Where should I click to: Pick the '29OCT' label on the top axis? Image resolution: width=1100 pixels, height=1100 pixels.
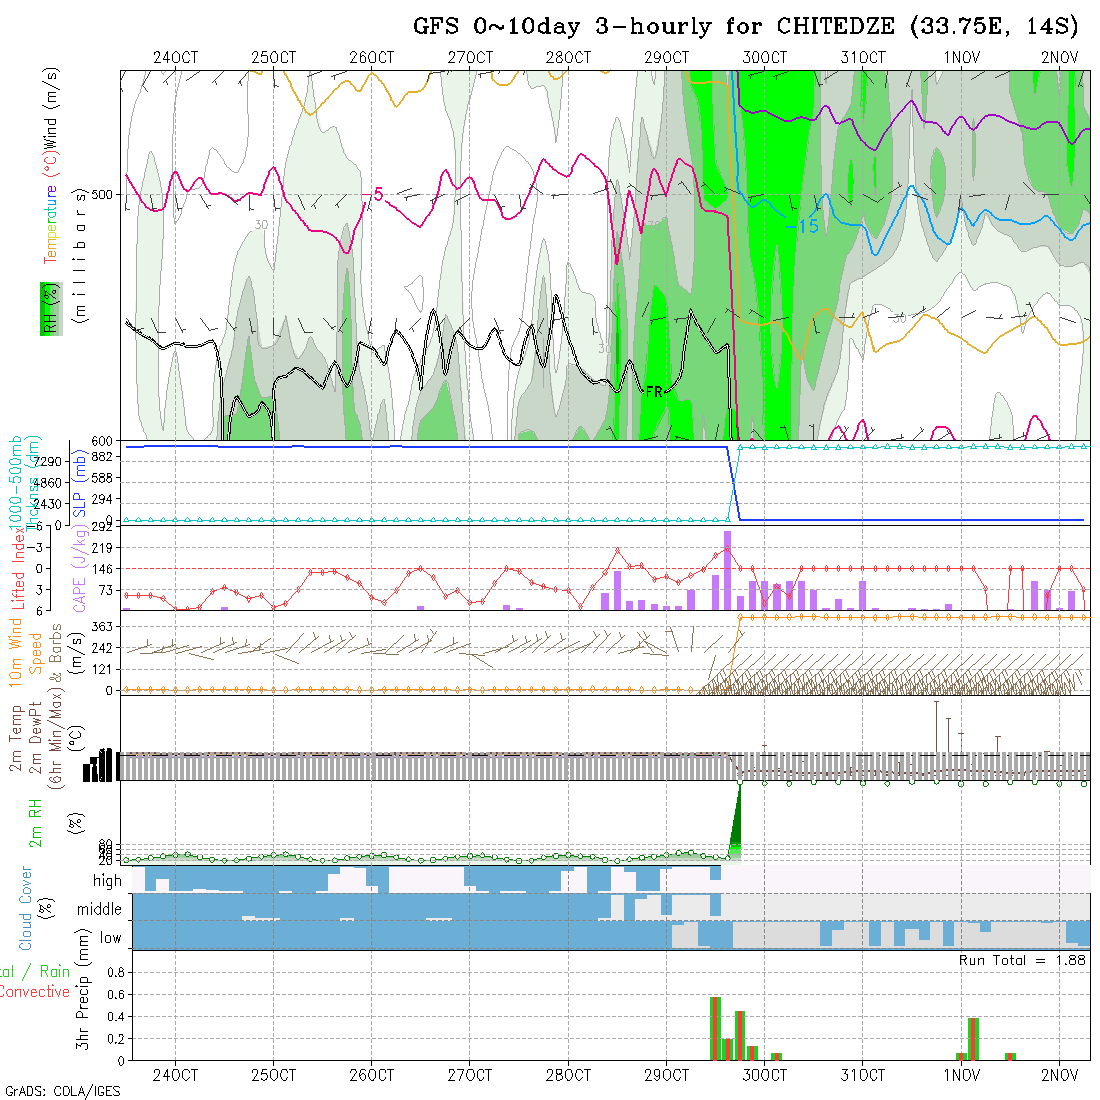tap(666, 57)
